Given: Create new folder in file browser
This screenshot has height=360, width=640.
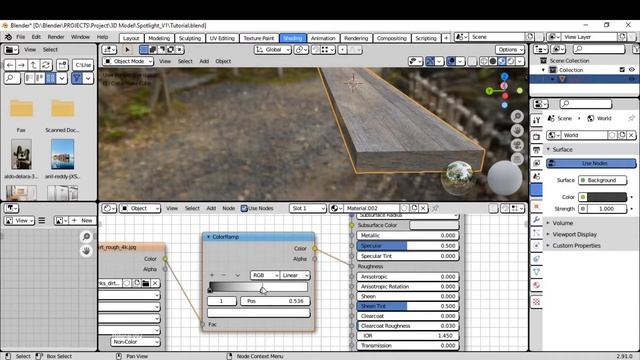Looking at the screenshot, I should [62, 65].
